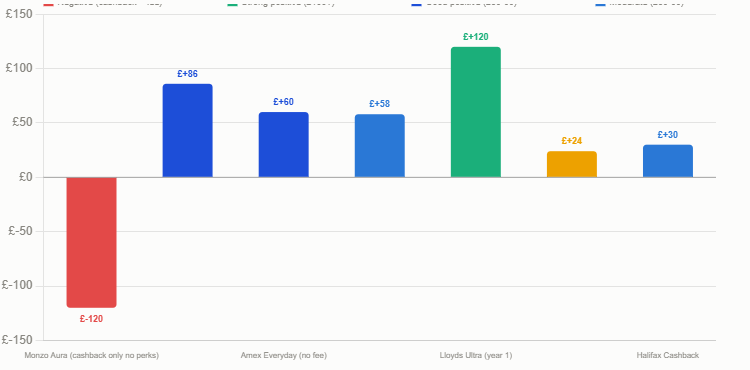
Task: Click the dark blue £+60 bar
Action: point(284,145)
